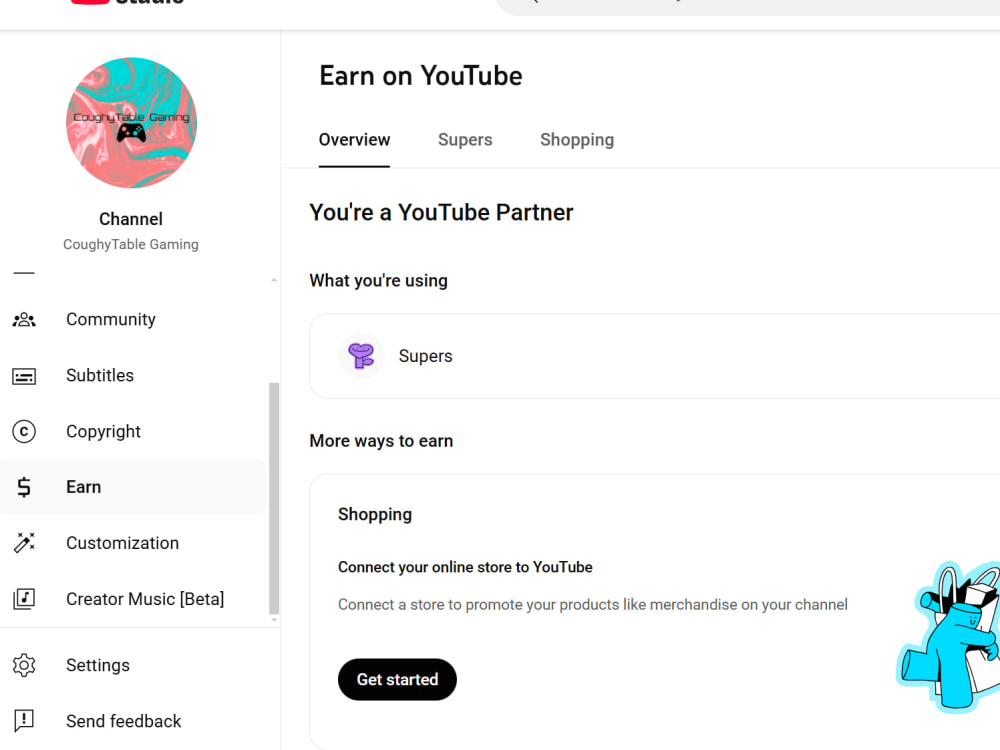Click the Send feedback exclamation icon
The height and width of the screenshot is (750, 1000).
(x=24, y=721)
